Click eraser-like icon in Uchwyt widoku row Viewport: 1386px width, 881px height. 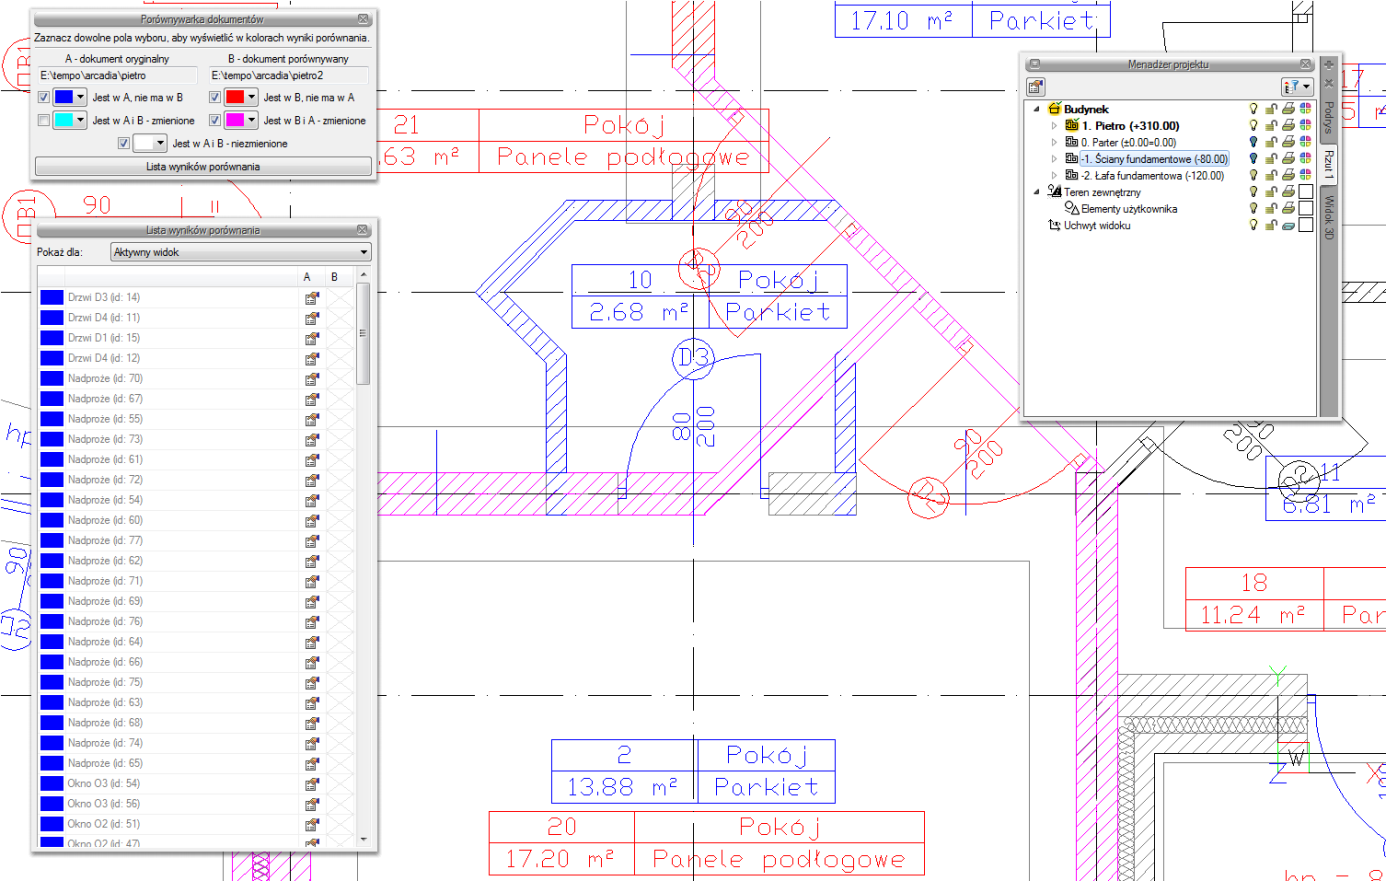click(x=1288, y=225)
